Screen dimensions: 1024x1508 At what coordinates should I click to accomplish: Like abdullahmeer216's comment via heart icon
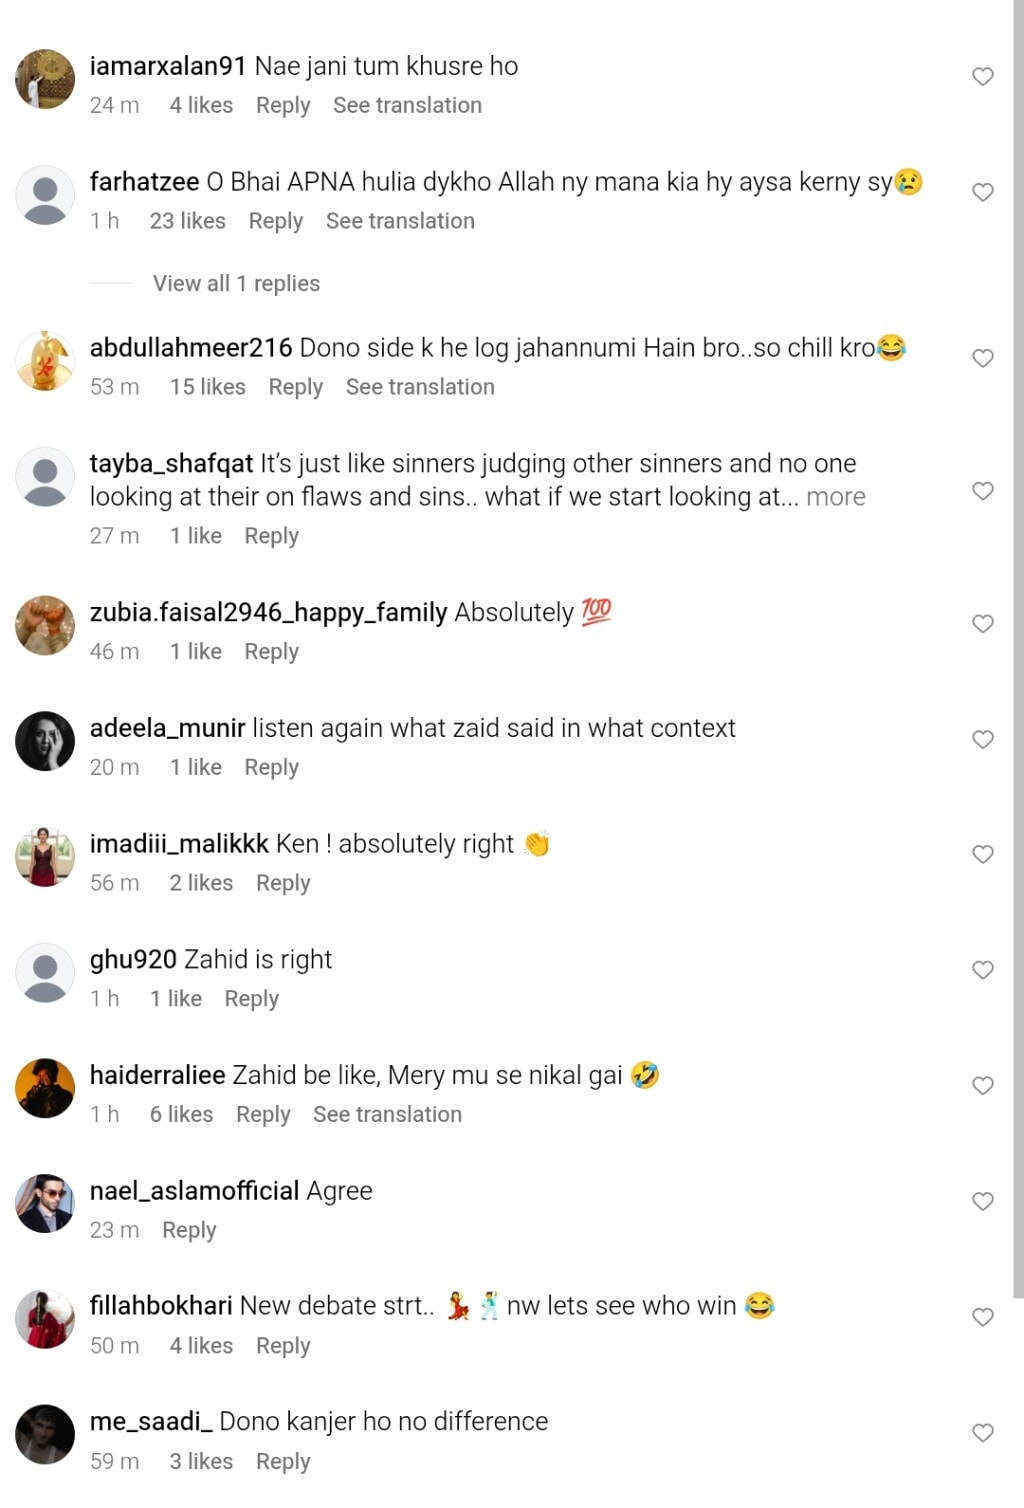pyautogui.click(x=983, y=358)
